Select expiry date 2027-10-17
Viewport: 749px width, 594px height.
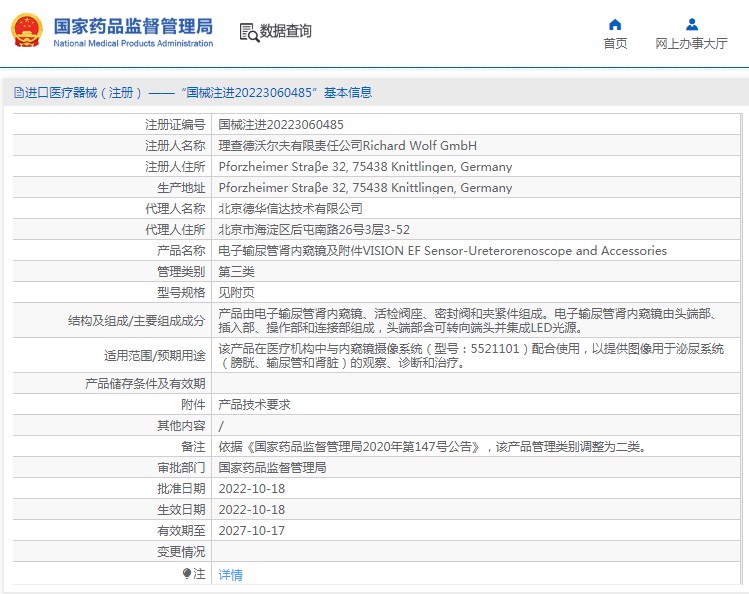click(252, 530)
